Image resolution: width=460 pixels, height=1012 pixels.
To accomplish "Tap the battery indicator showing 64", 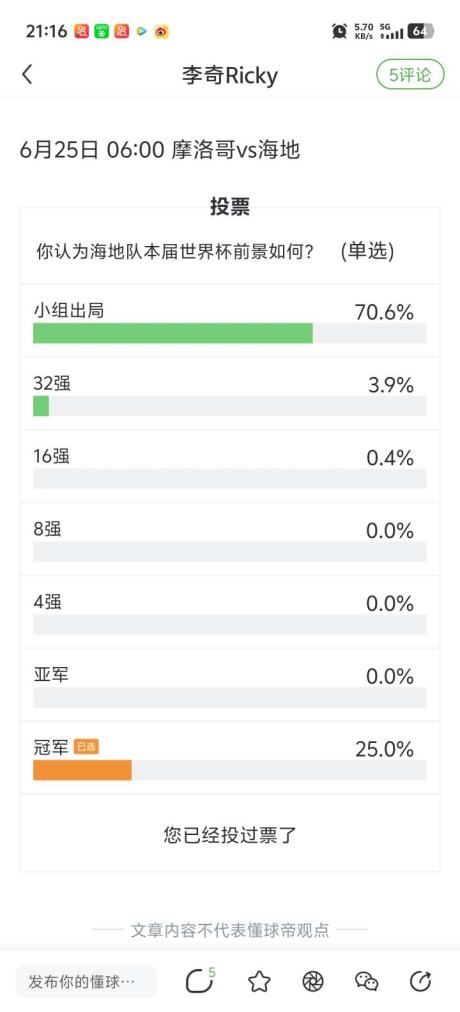I will point(421,31).
